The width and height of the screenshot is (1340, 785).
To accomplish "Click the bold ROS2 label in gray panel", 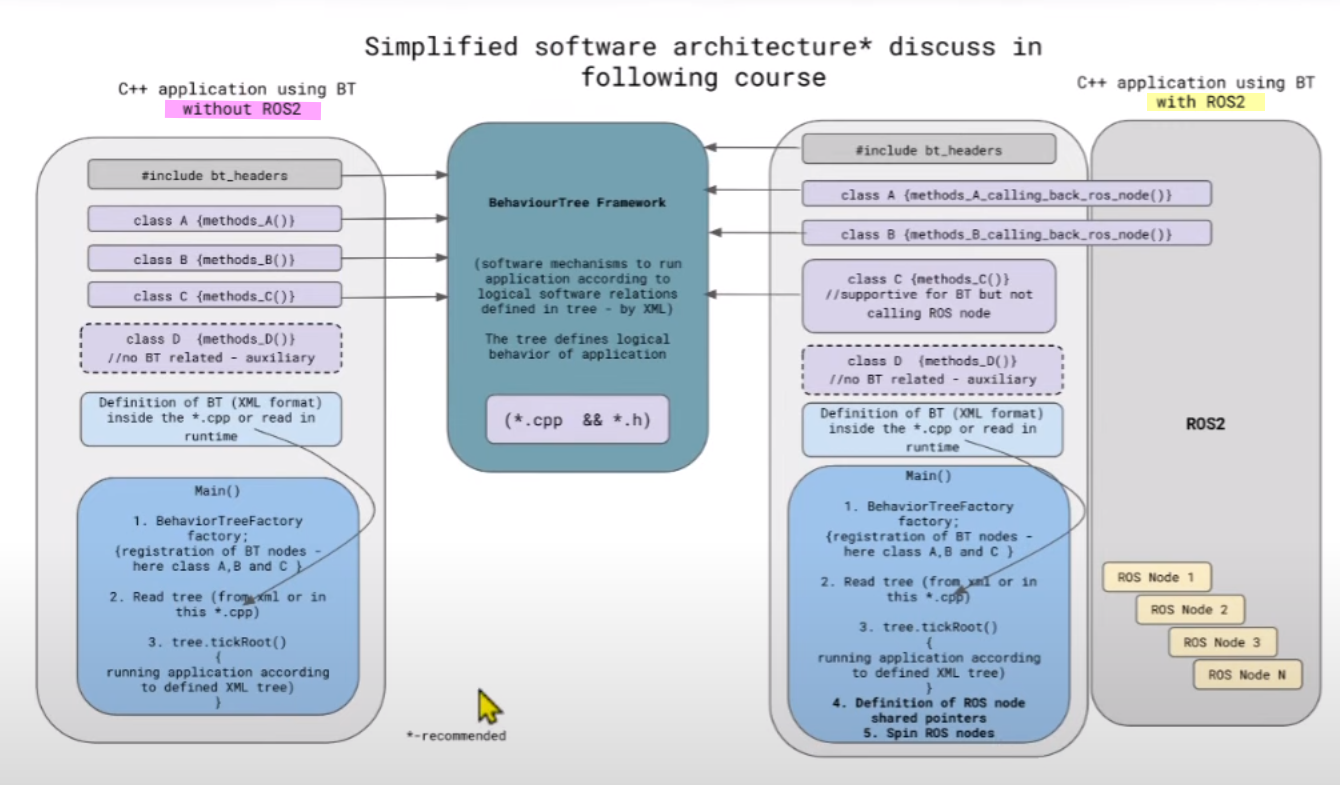I will [x=1205, y=423].
